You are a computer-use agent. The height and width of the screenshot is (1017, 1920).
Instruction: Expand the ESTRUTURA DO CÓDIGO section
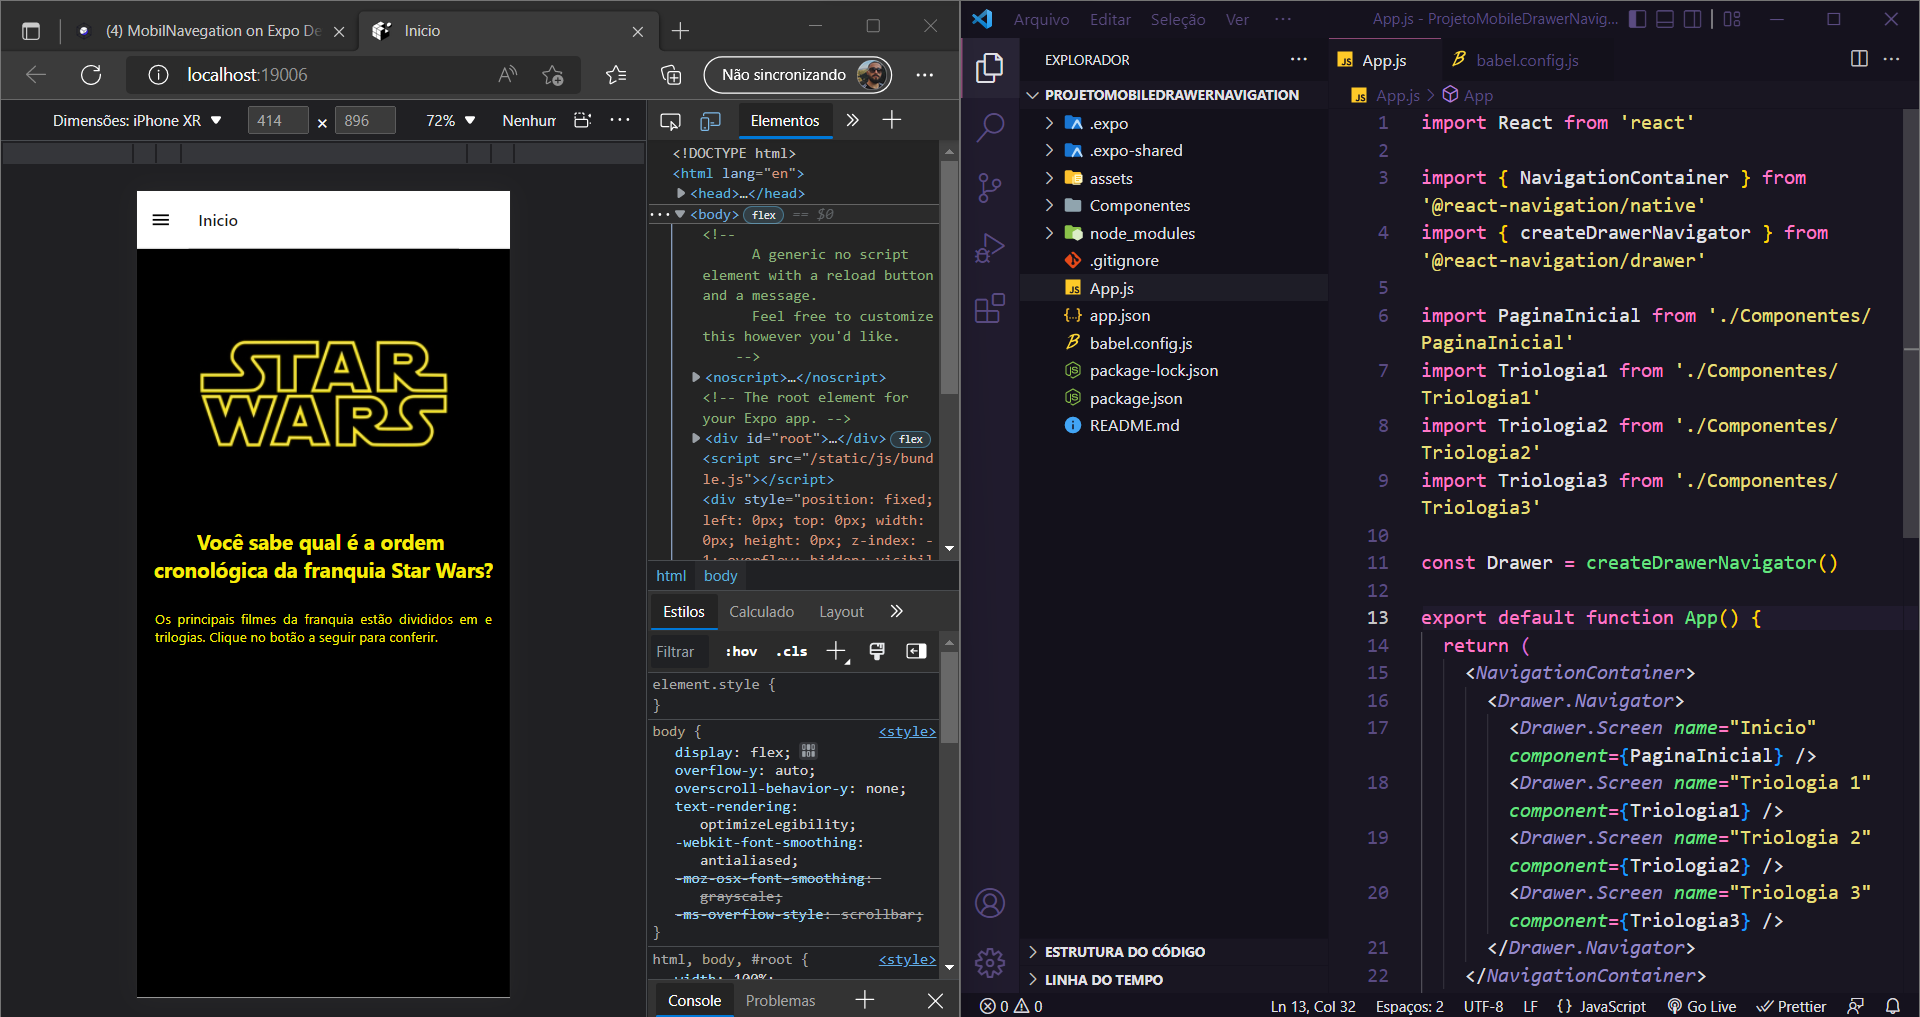point(1124,951)
